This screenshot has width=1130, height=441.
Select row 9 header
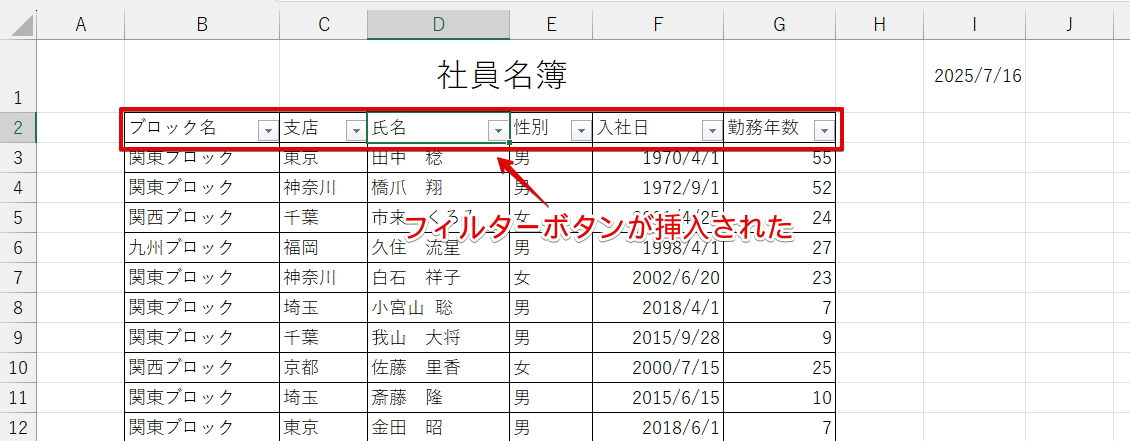click(18, 337)
